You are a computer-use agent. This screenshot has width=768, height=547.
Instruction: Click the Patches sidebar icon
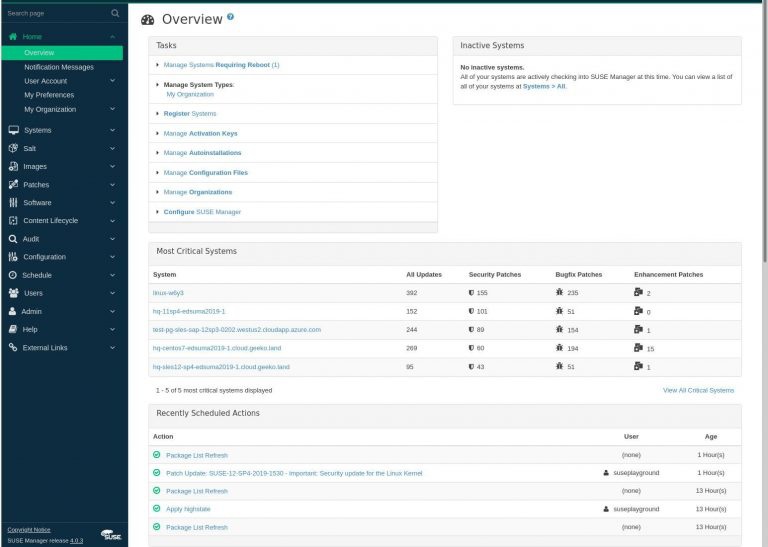[13, 185]
